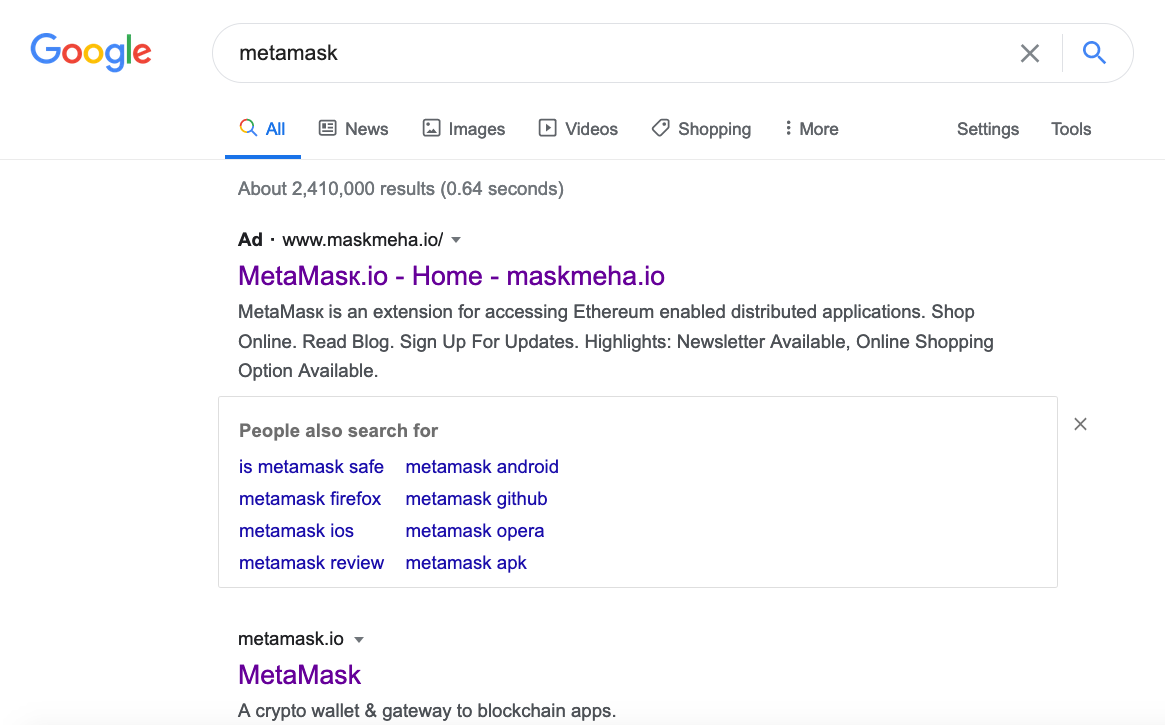1165x725 pixels.
Task: Open the Settings menu
Action: [x=987, y=129]
